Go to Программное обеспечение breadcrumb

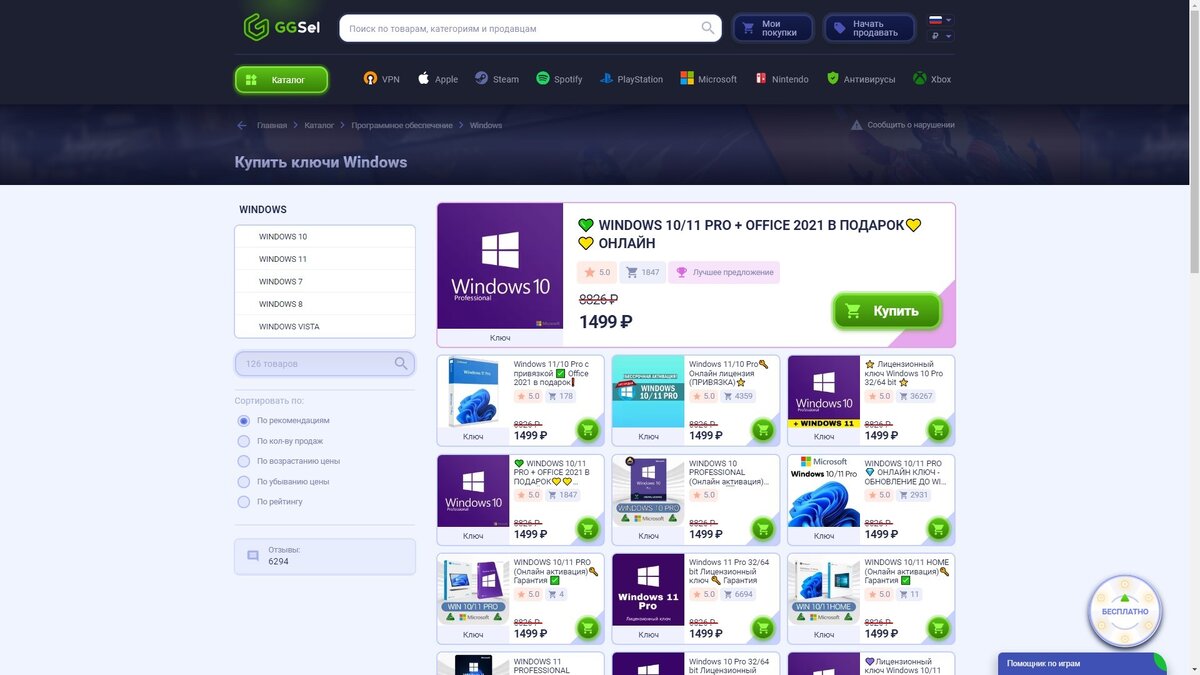click(402, 126)
